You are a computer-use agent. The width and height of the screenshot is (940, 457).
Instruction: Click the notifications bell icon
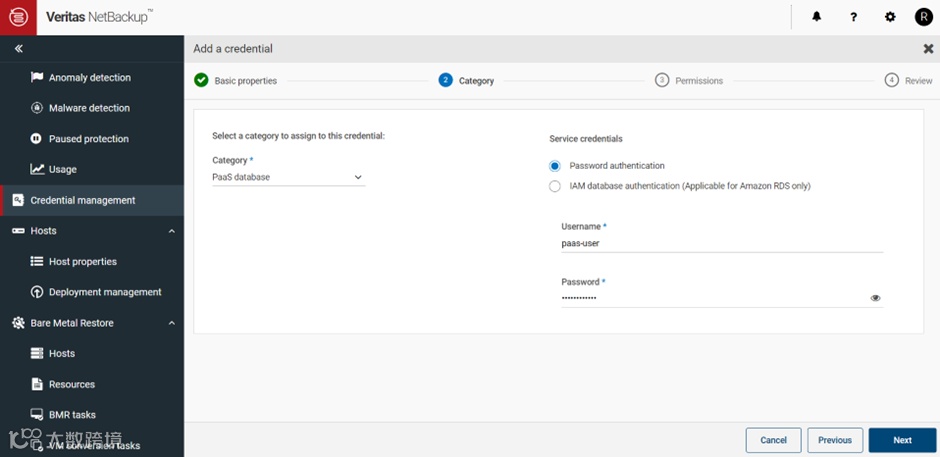[817, 17]
